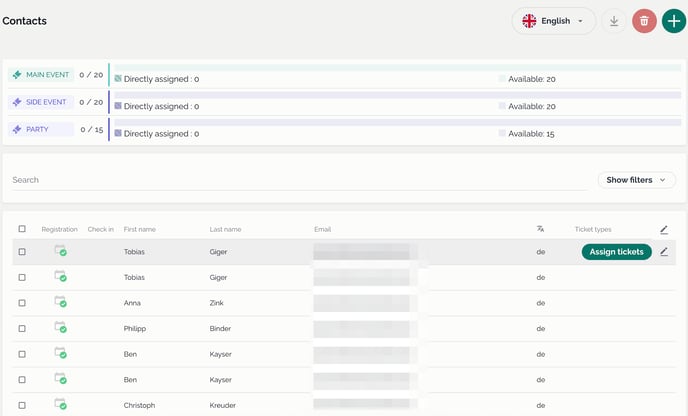Select the Christoph Kreuder row checkbox
This screenshot has height=416, width=688.
click(x=22, y=405)
